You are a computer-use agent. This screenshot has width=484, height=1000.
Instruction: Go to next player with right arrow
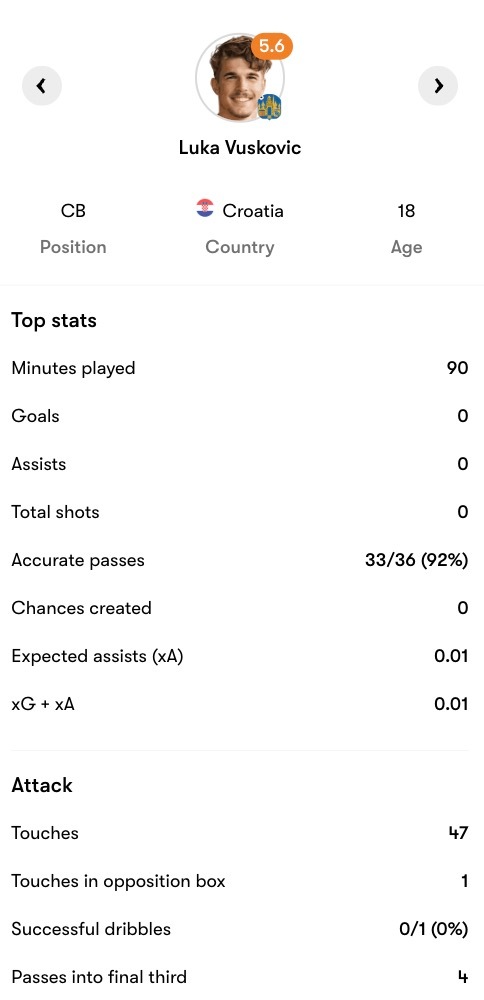click(438, 85)
